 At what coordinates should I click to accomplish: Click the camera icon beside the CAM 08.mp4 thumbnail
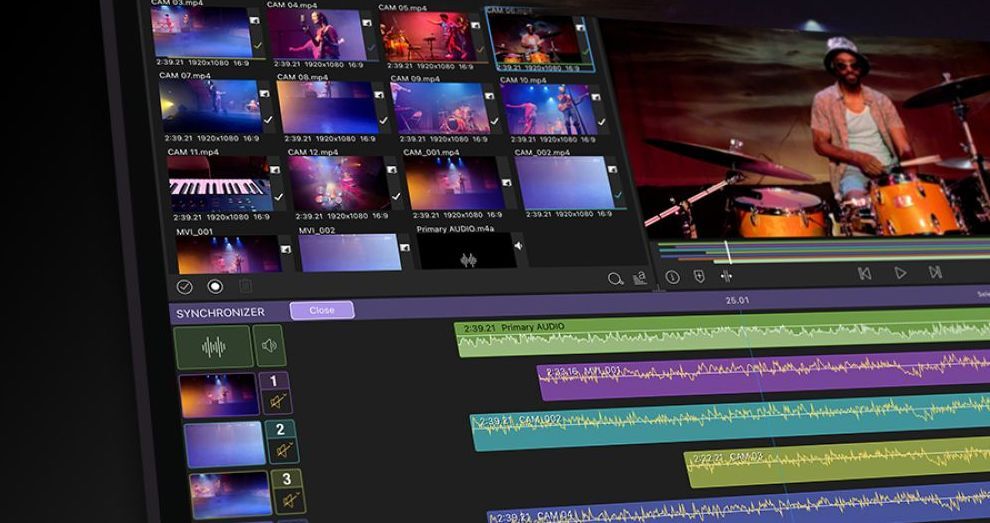pyautogui.click(x=379, y=95)
